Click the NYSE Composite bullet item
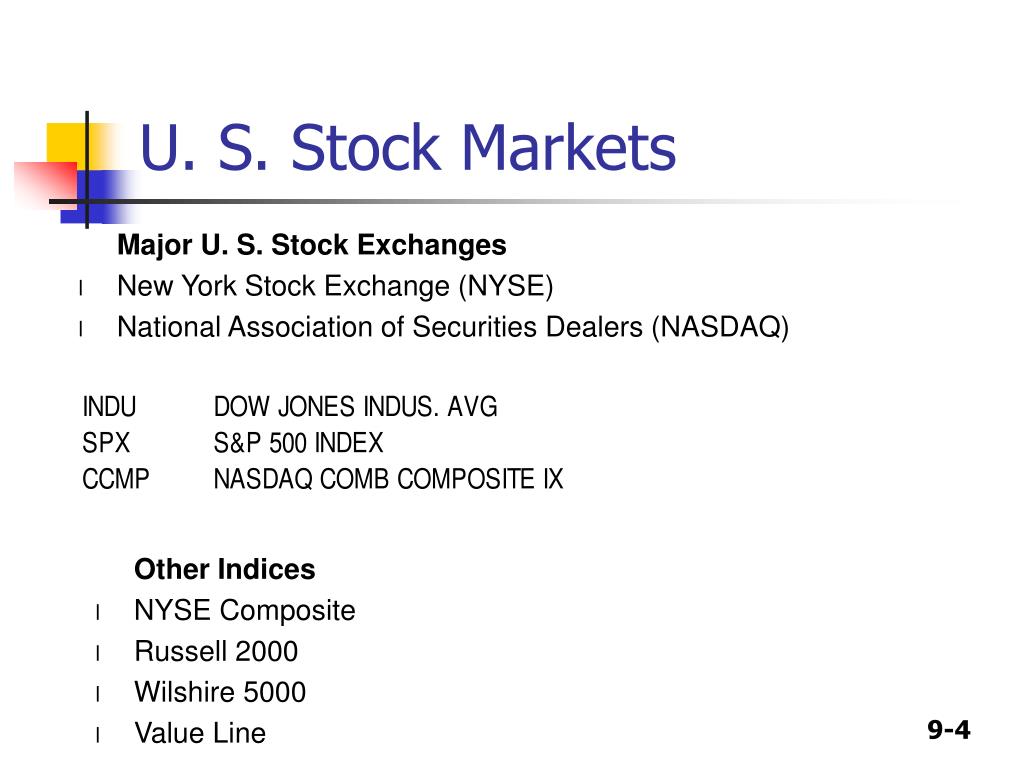The image size is (1024, 768). tap(245, 611)
